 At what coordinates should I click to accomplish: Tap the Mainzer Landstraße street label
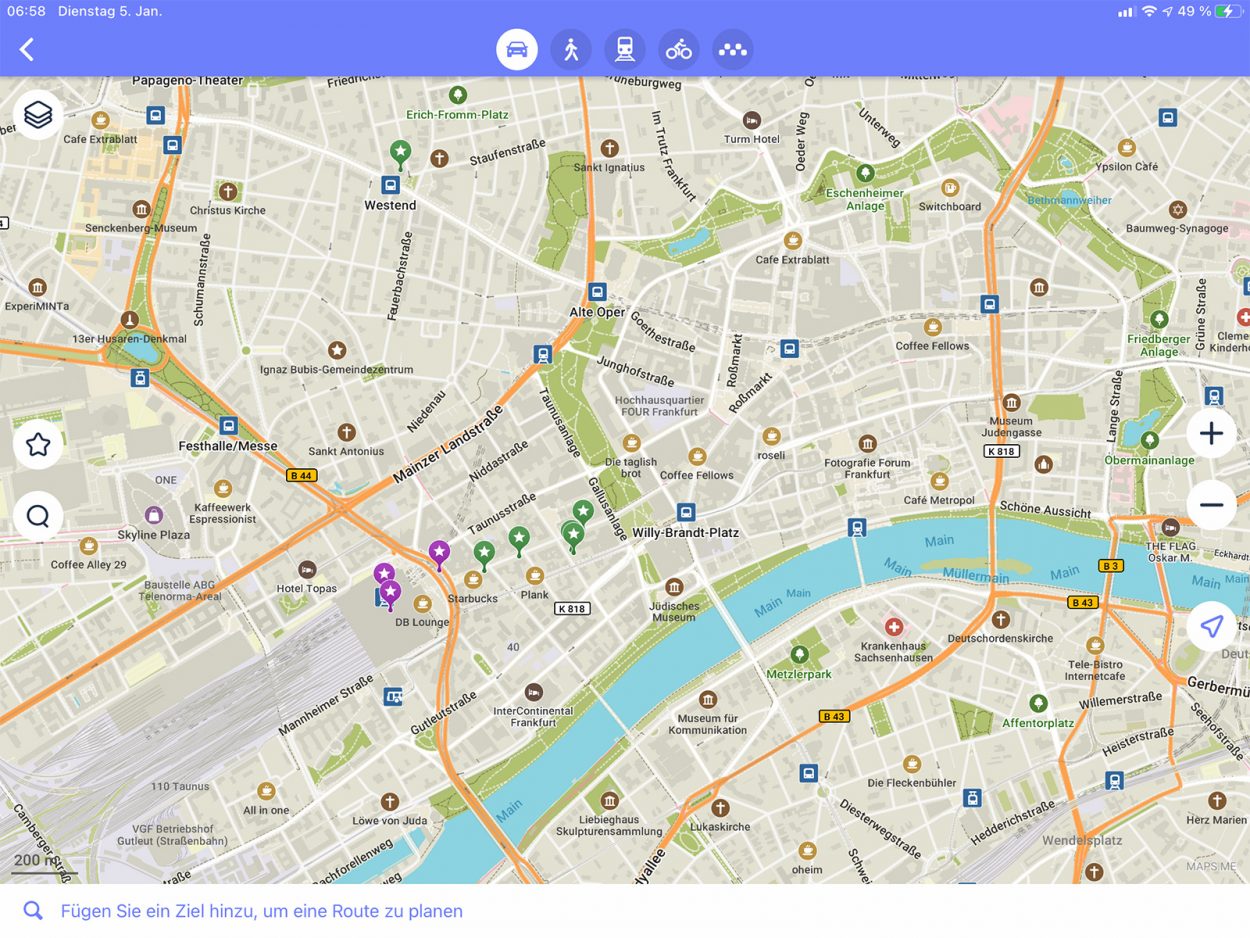447,445
